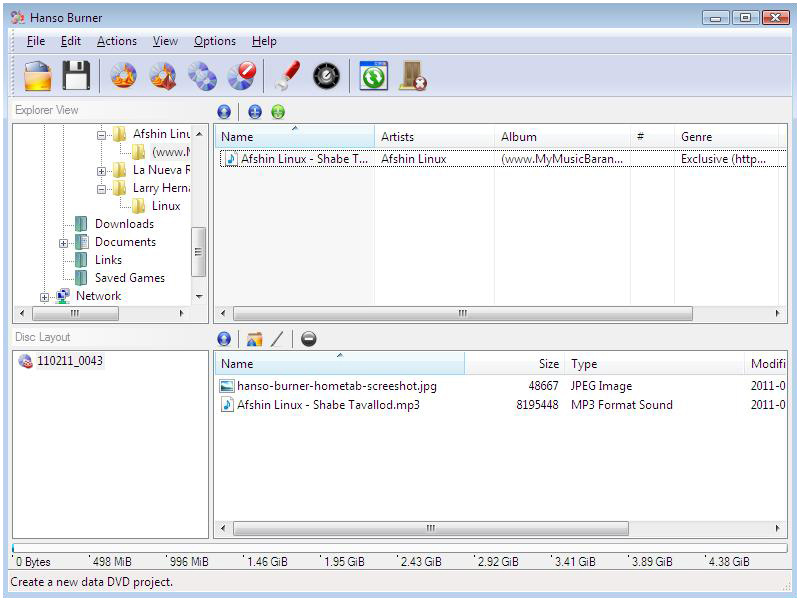
Task: Click the green plus add-all icon in Explorer View
Action: pyautogui.click(x=278, y=112)
